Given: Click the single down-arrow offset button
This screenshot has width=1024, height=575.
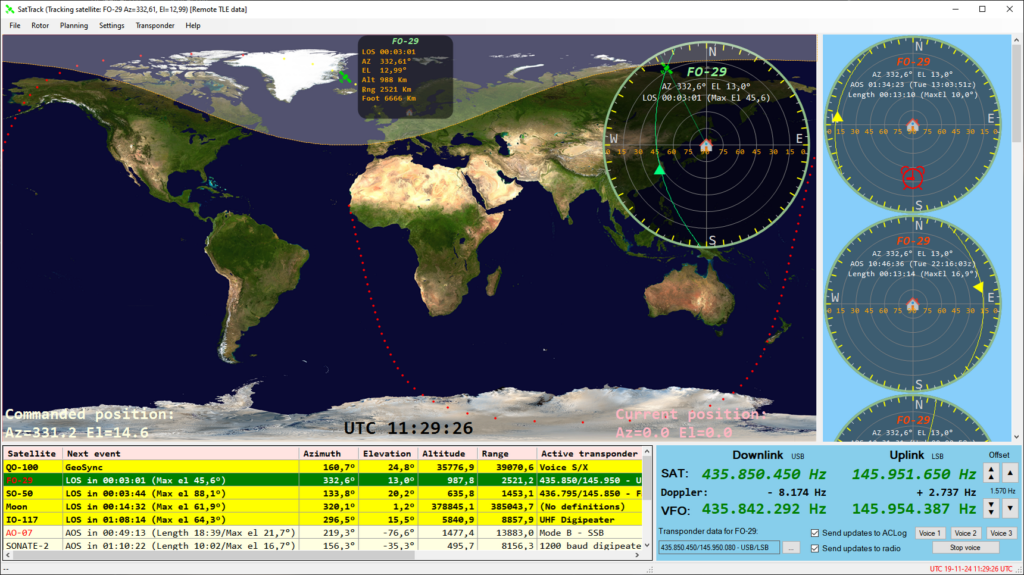Looking at the screenshot, I should [1010, 508].
